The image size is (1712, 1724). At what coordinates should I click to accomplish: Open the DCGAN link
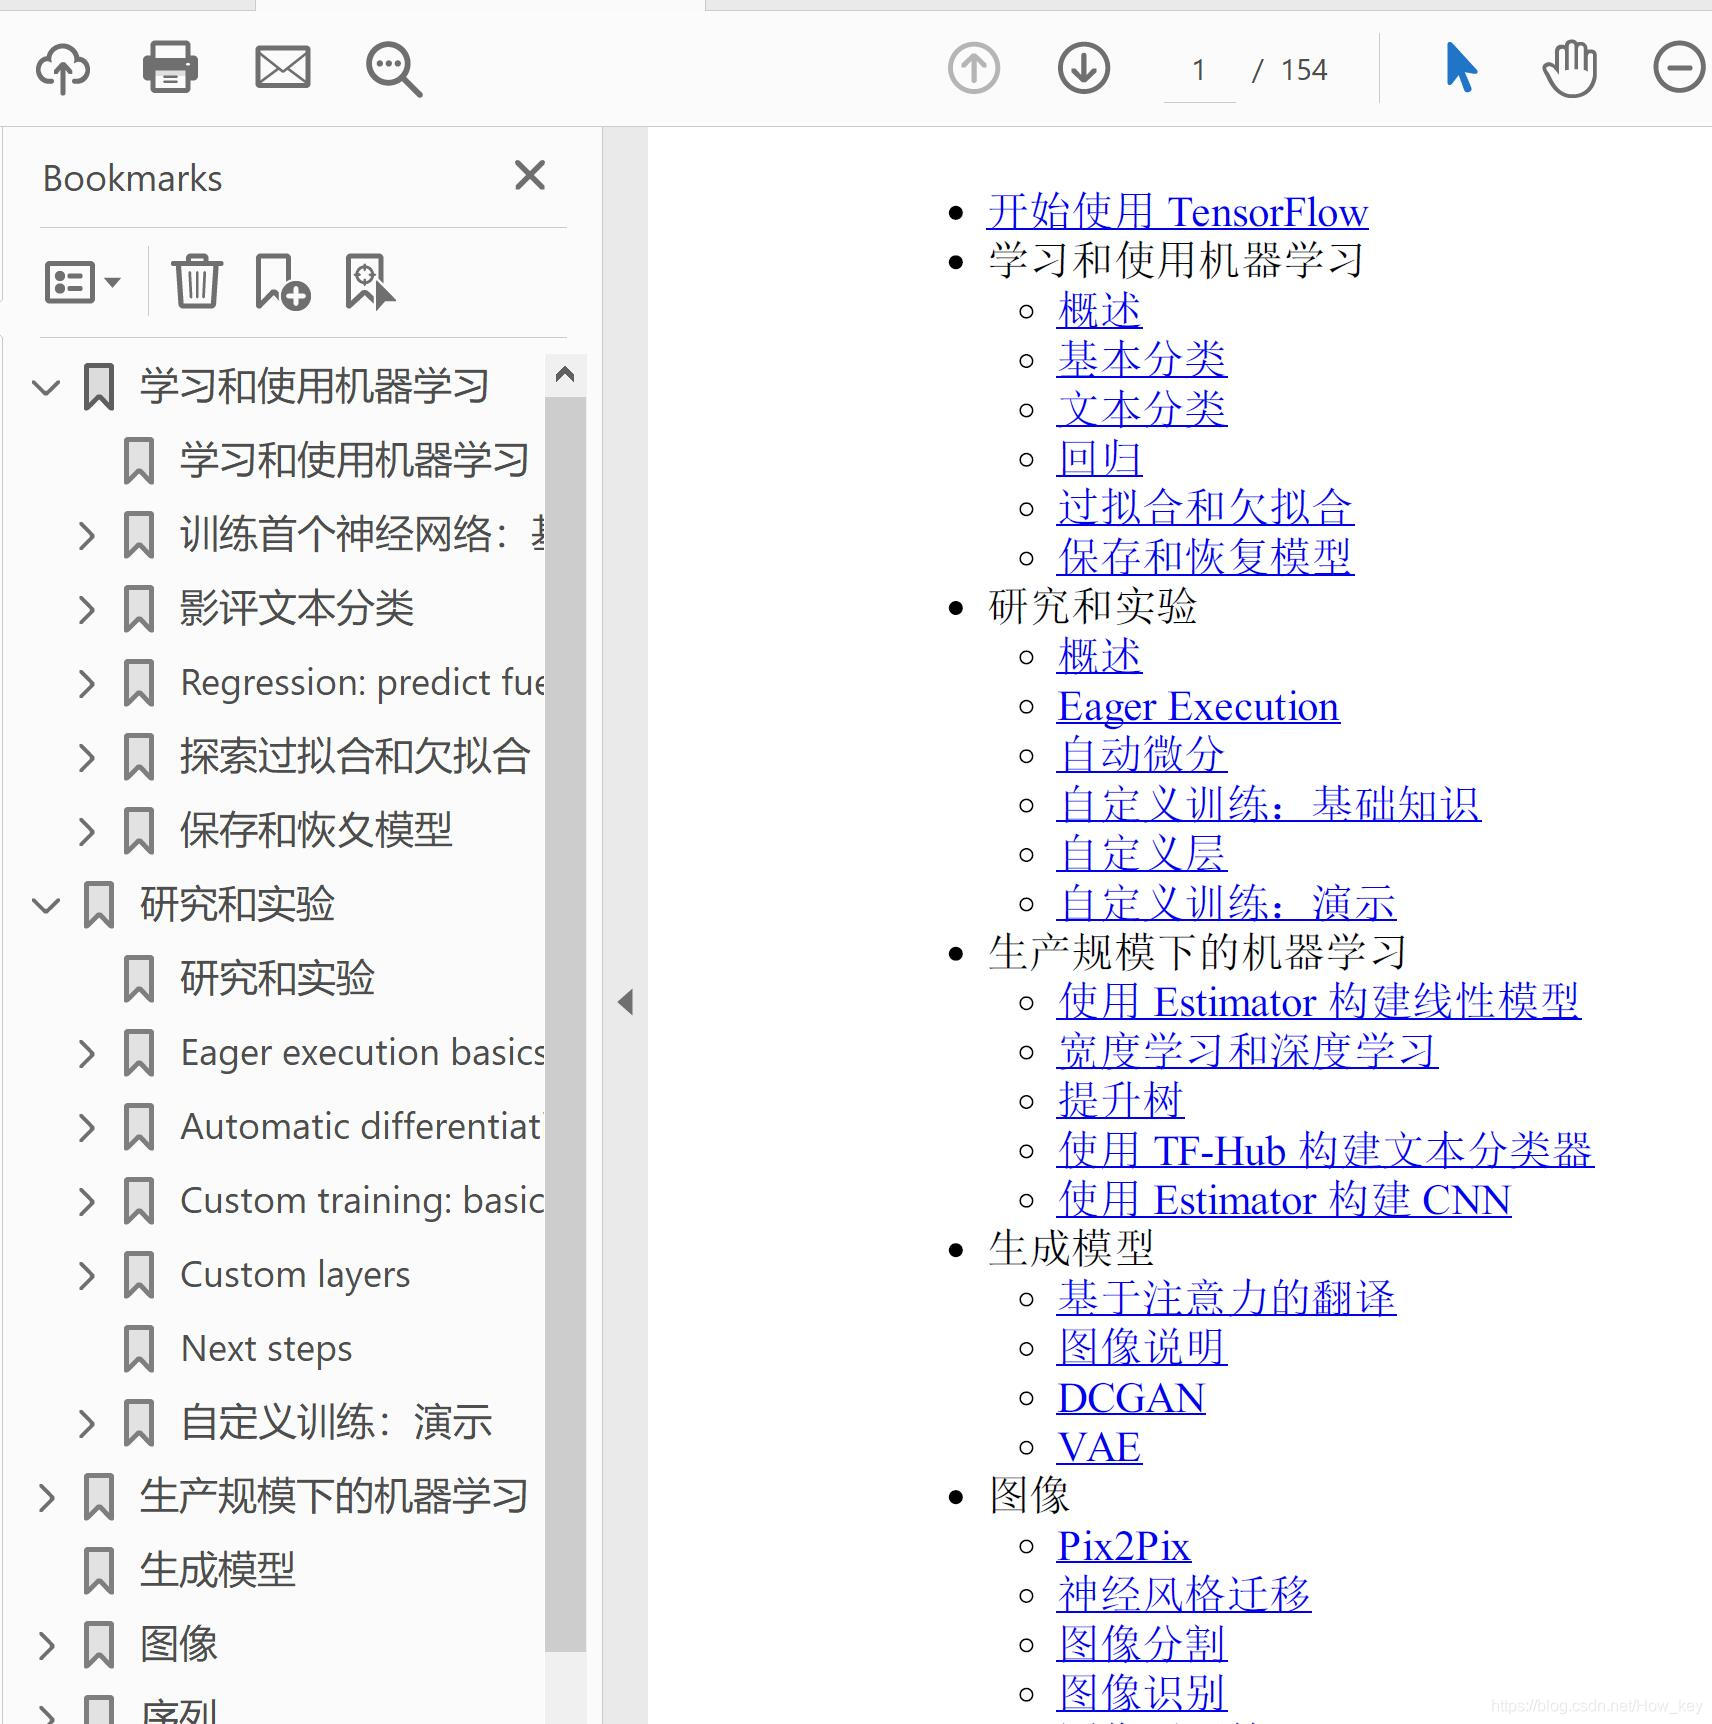click(x=1131, y=1398)
